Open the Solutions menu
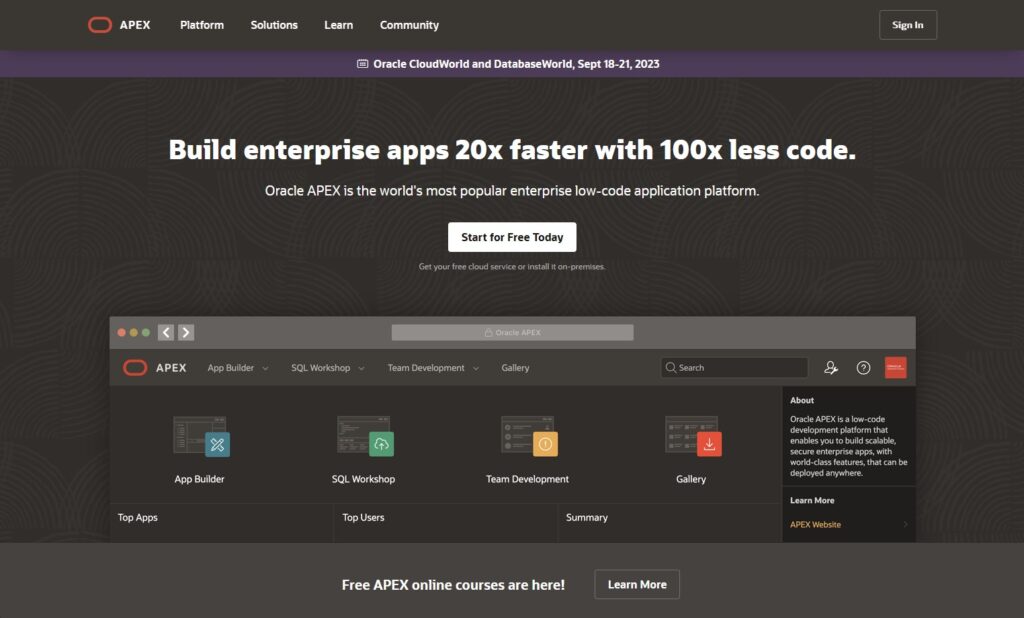The image size is (1024, 618). 274,25
